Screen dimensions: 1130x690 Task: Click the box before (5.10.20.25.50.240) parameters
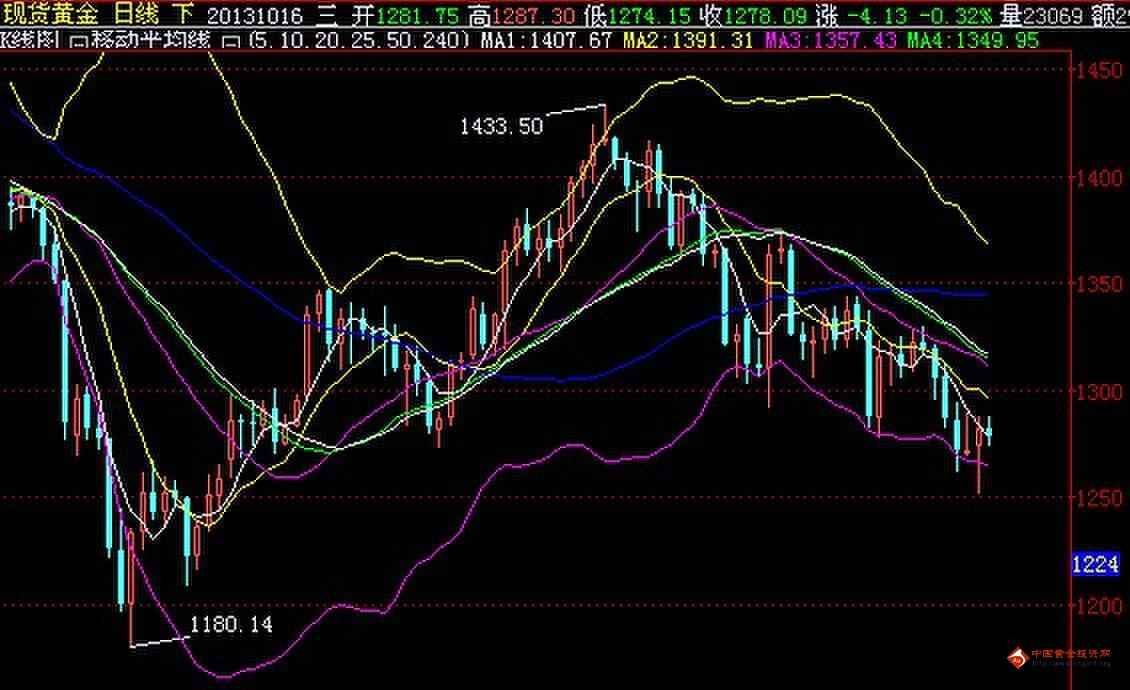[234, 39]
